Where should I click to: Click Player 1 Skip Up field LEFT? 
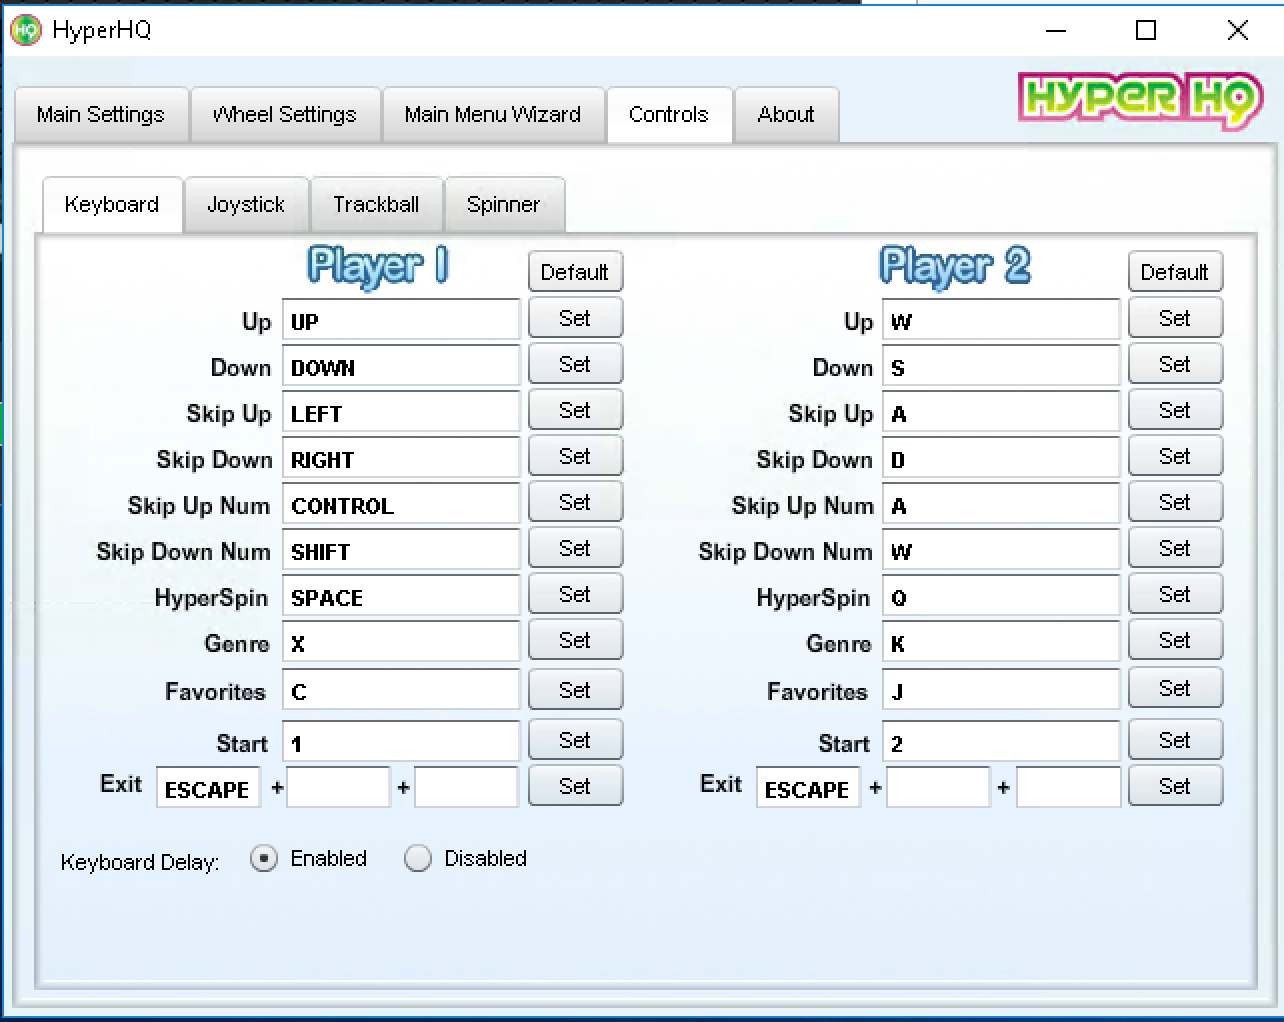(401, 412)
